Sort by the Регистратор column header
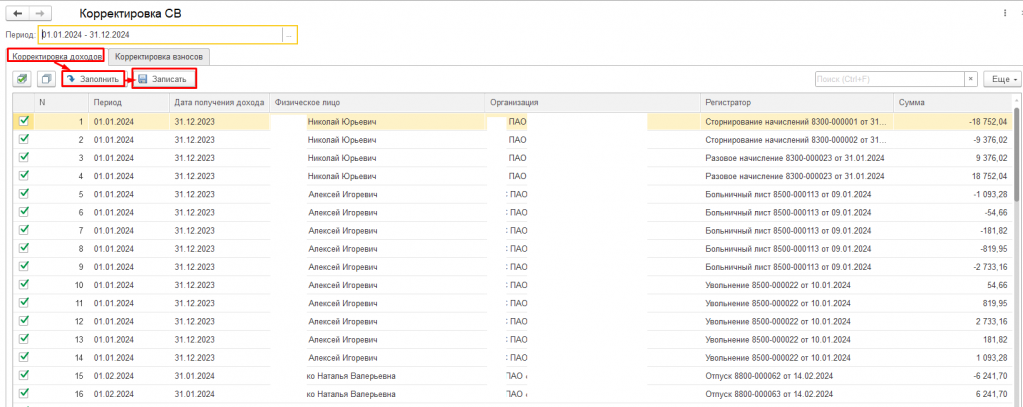 pos(795,102)
